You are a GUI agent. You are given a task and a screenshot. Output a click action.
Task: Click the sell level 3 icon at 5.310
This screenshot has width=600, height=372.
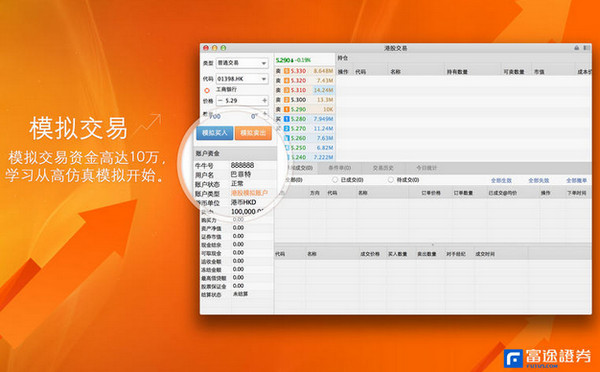[x=287, y=90]
